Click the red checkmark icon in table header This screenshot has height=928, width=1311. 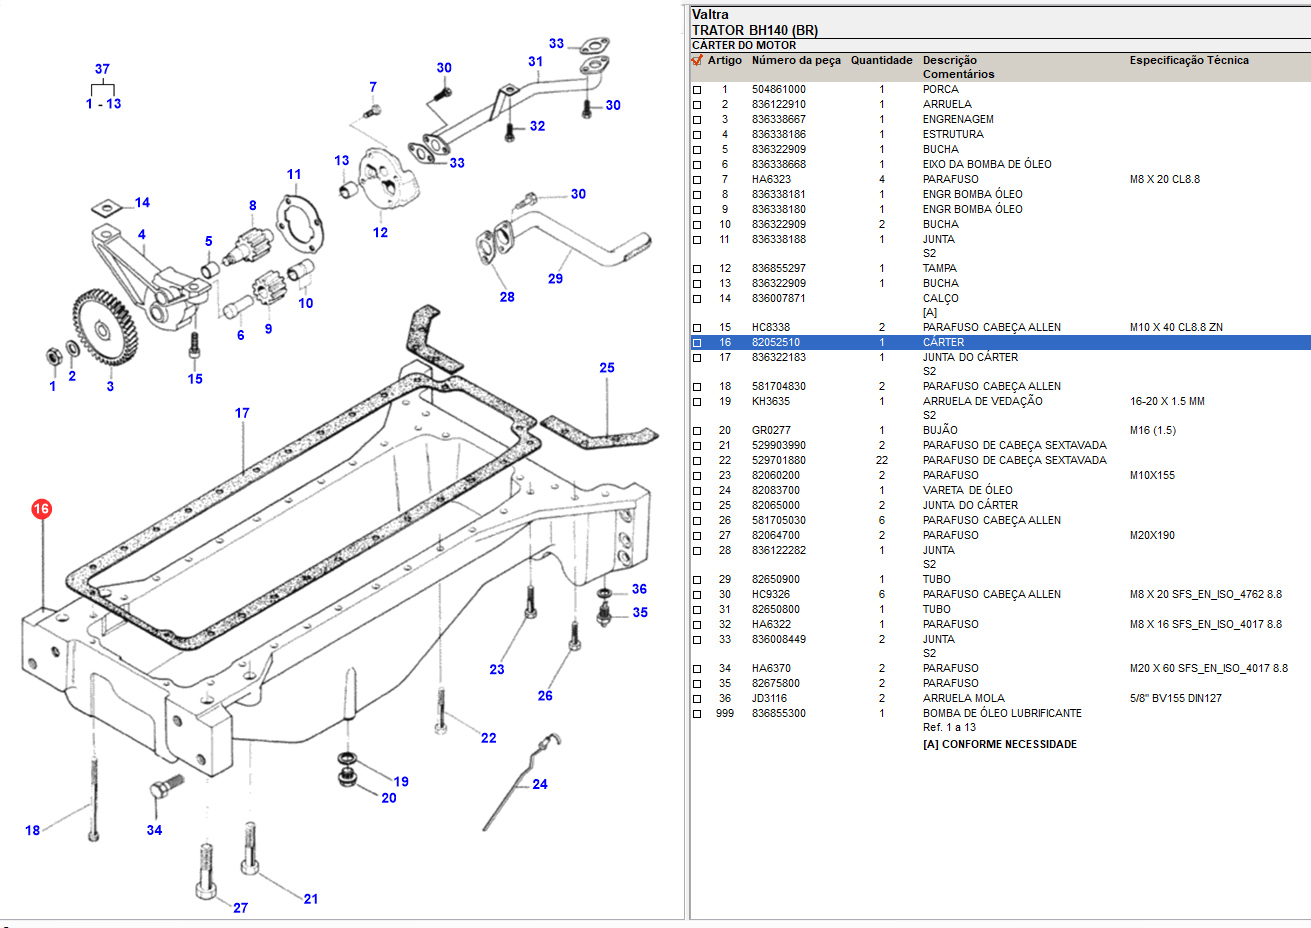point(697,60)
